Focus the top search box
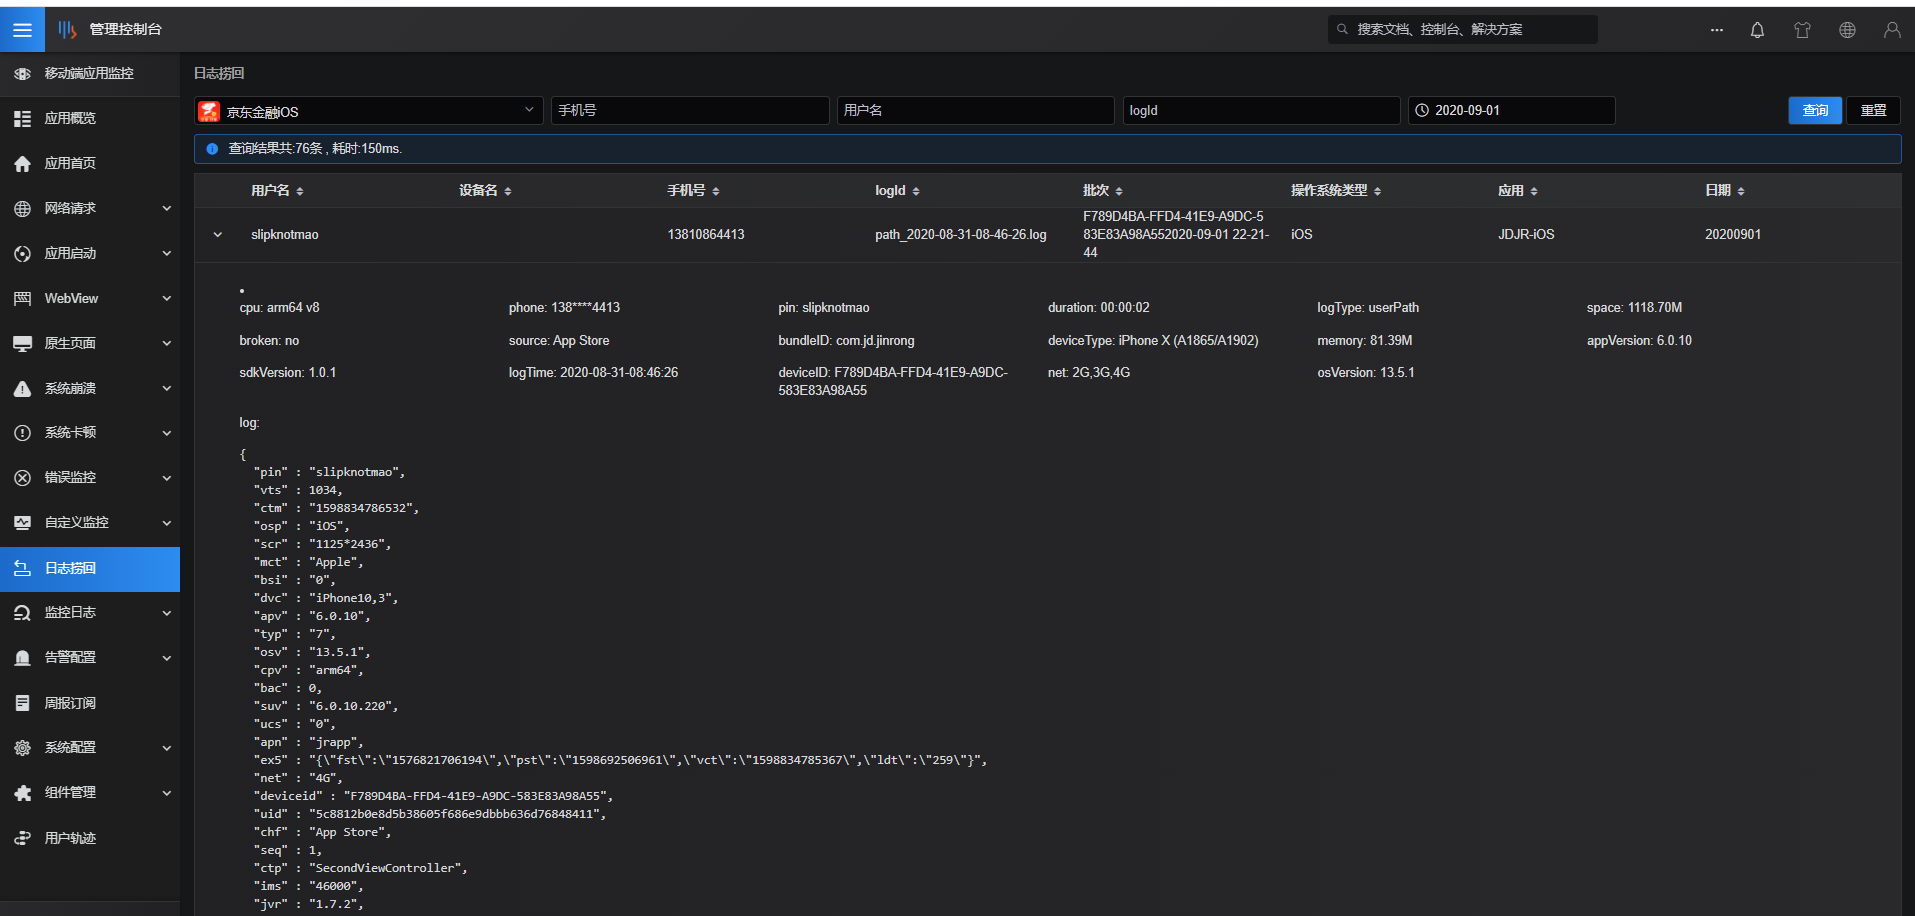 click(1462, 30)
